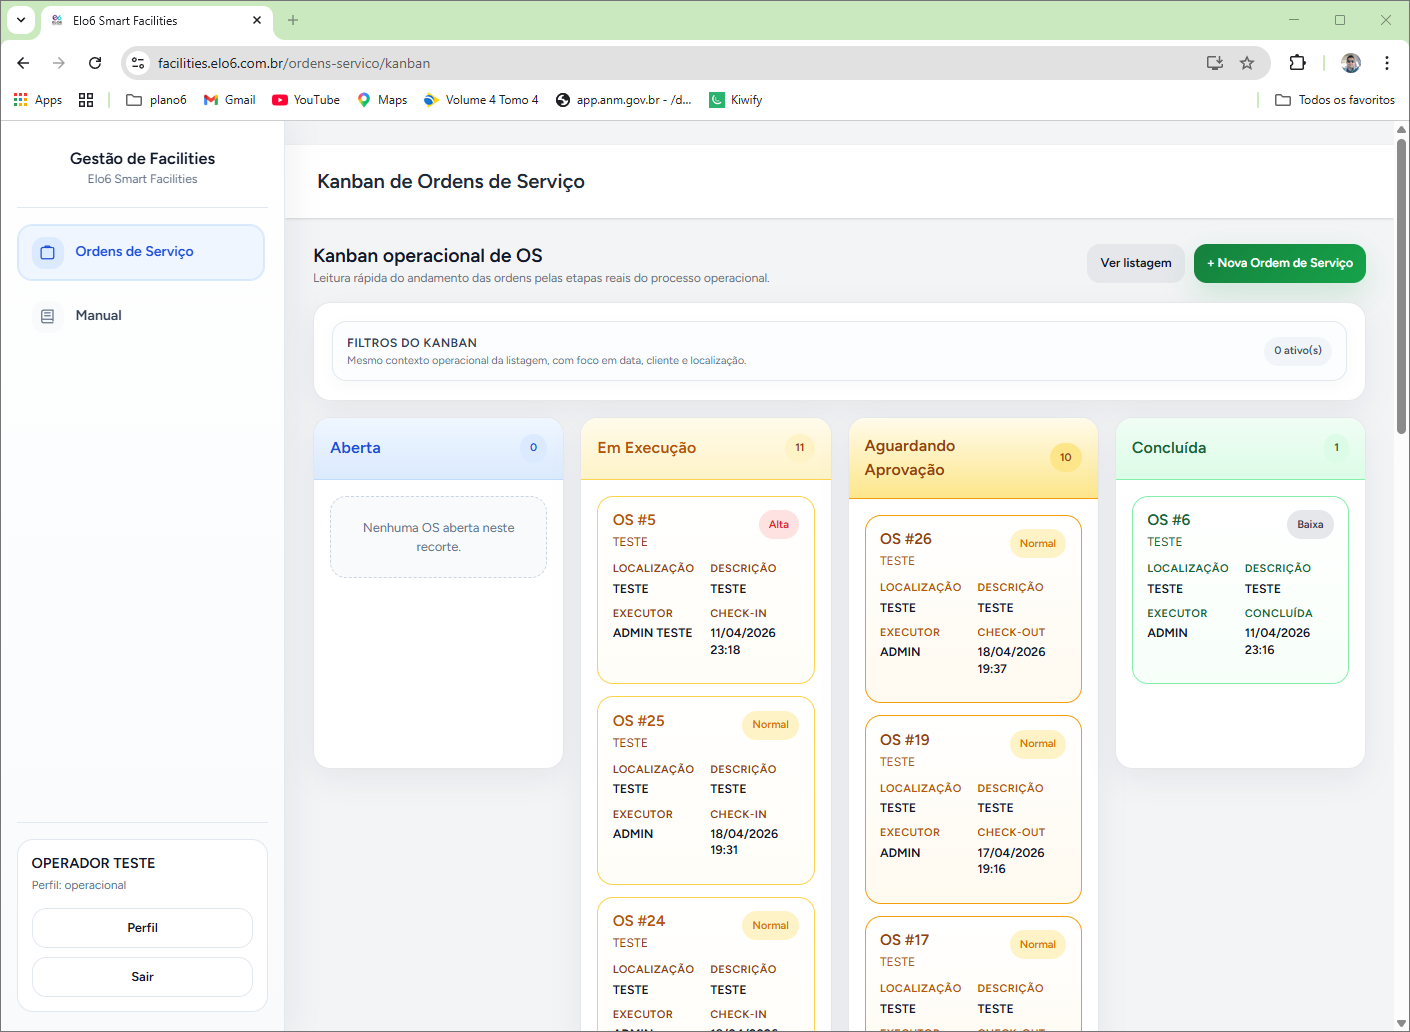1410x1032 pixels.
Task: Open the plano6 bookmark folder
Action: pyautogui.click(x=156, y=100)
